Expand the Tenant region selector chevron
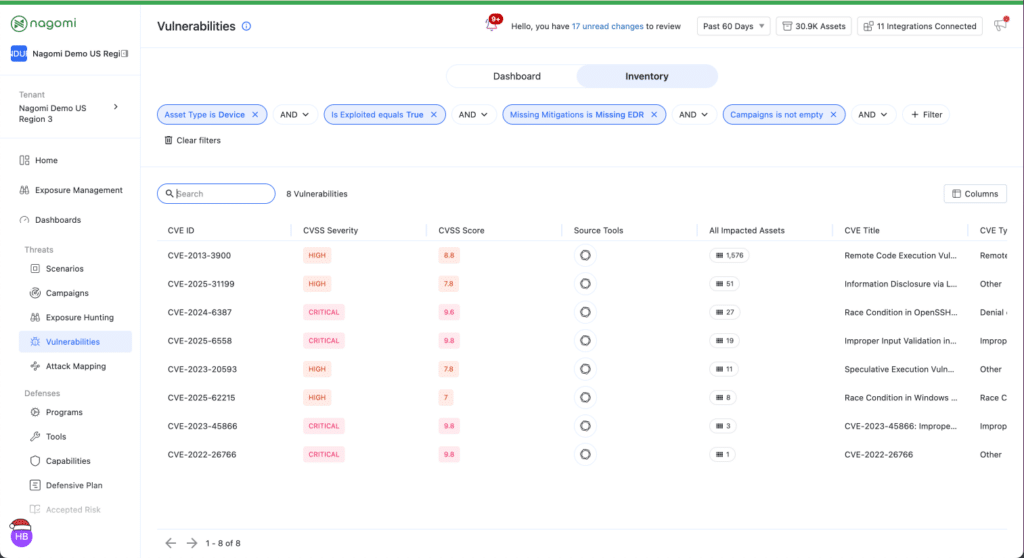 click(115, 106)
